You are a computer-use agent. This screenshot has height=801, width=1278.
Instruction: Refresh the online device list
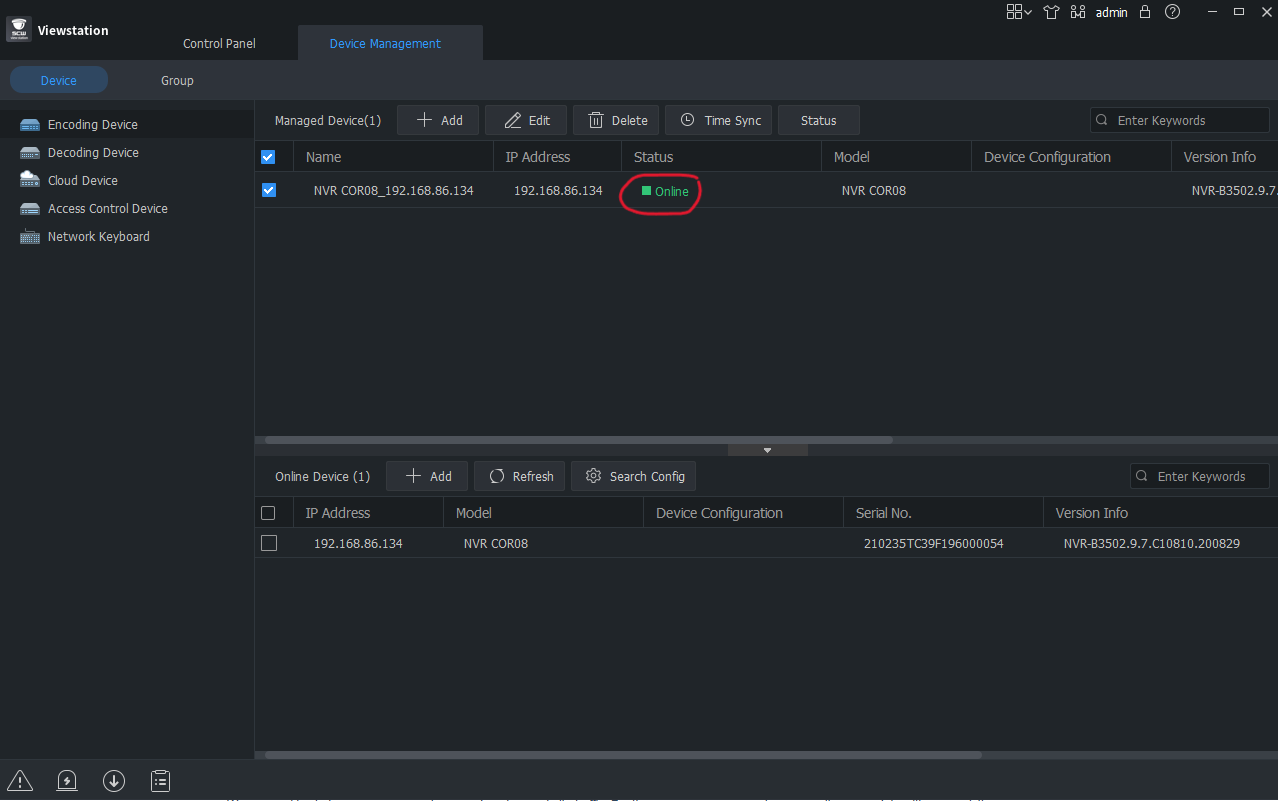(x=520, y=476)
